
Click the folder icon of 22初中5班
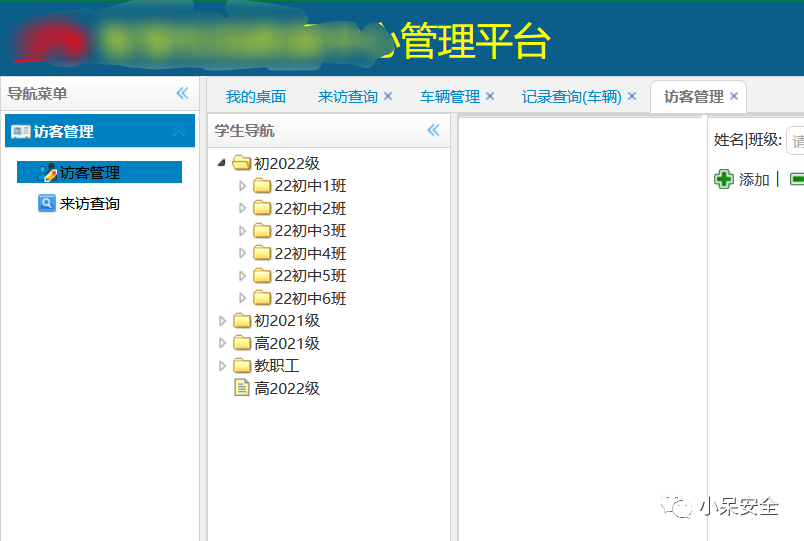pos(262,276)
